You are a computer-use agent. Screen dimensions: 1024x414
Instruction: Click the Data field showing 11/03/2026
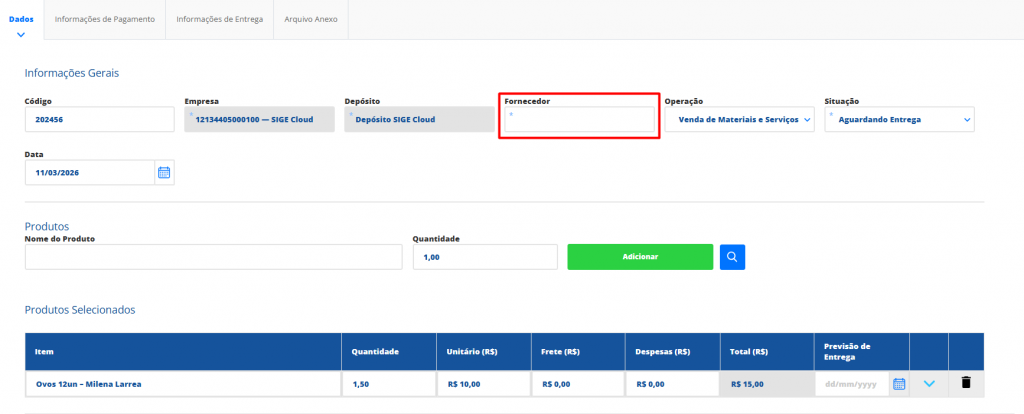point(90,172)
